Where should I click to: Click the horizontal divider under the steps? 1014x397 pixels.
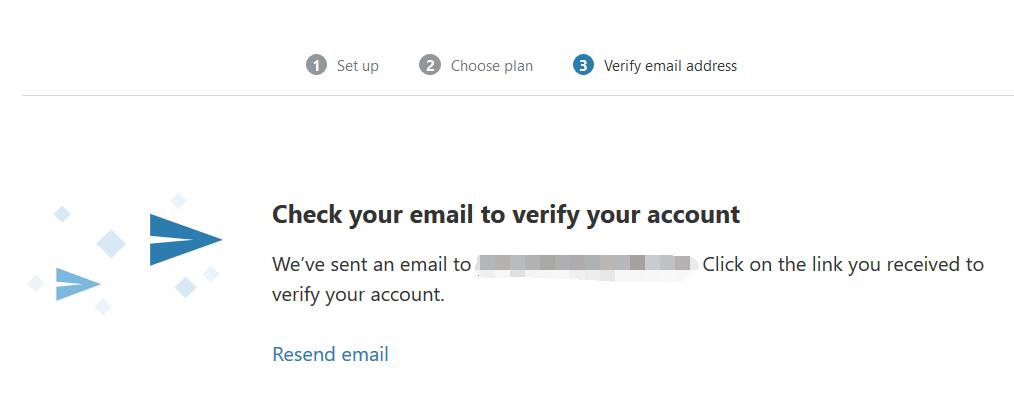point(517,96)
